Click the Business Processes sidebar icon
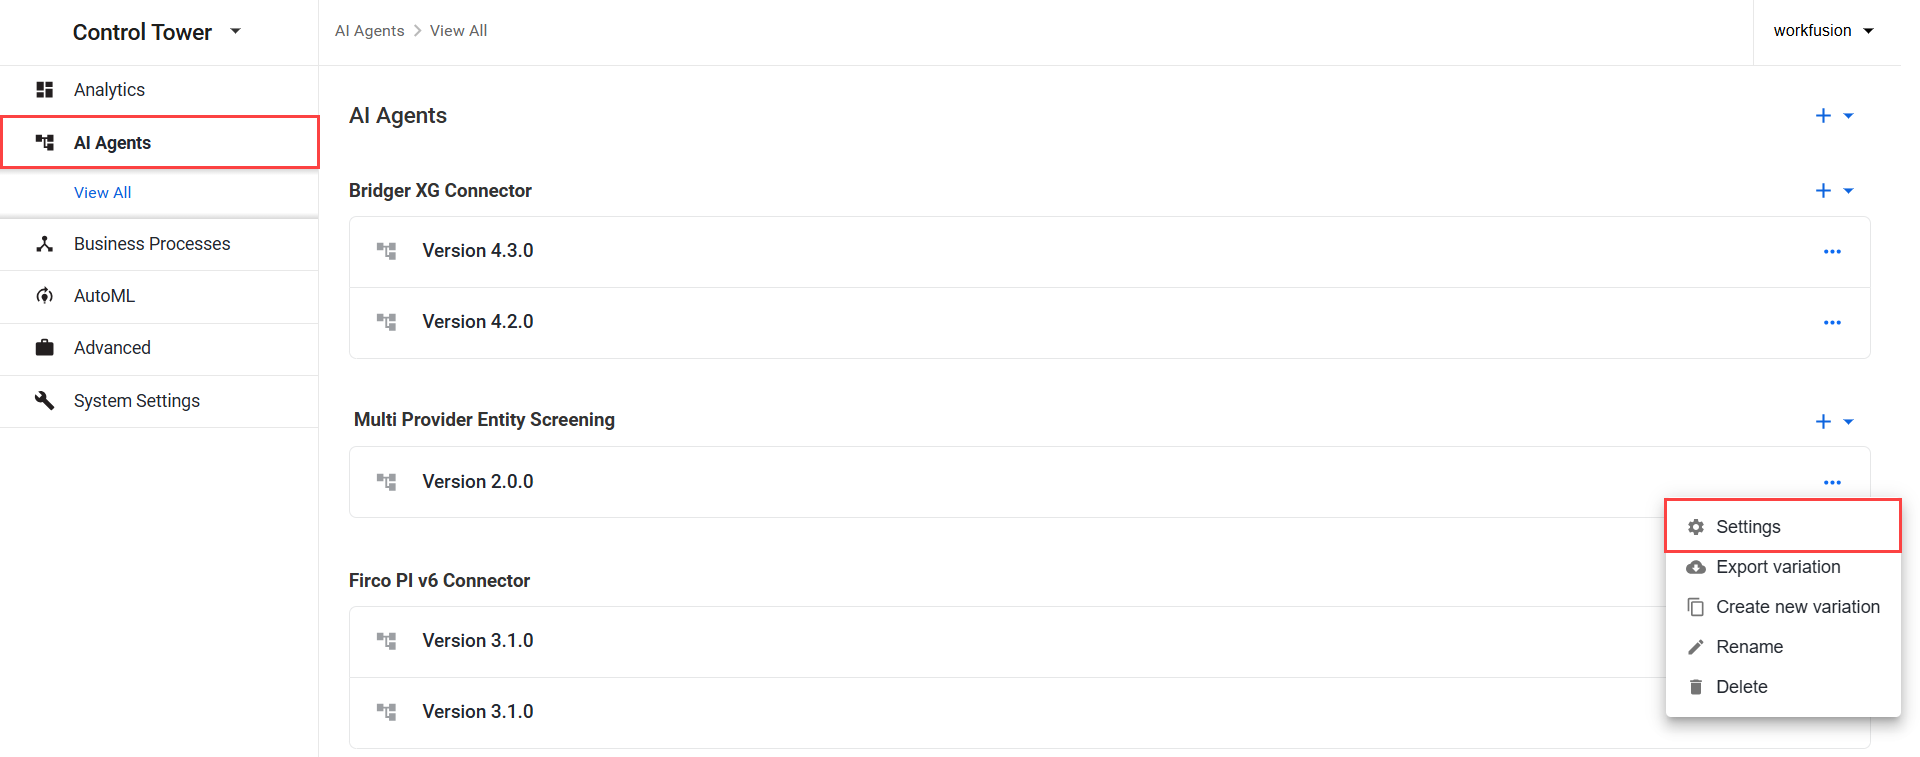1920x757 pixels. point(44,244)
